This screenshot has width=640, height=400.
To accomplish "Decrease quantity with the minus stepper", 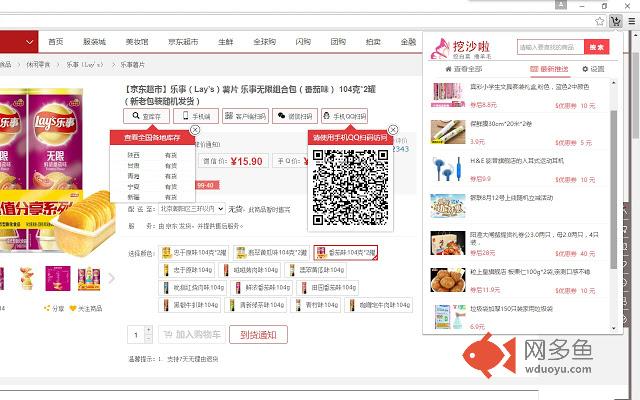I will 149,339.
